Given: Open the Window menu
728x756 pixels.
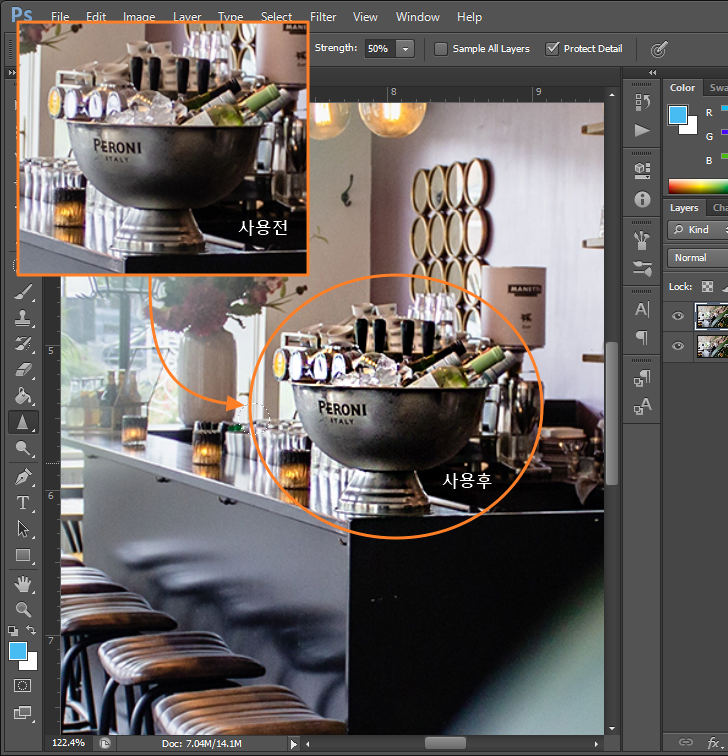Looking at the screenshot, I should coord(418,17).
